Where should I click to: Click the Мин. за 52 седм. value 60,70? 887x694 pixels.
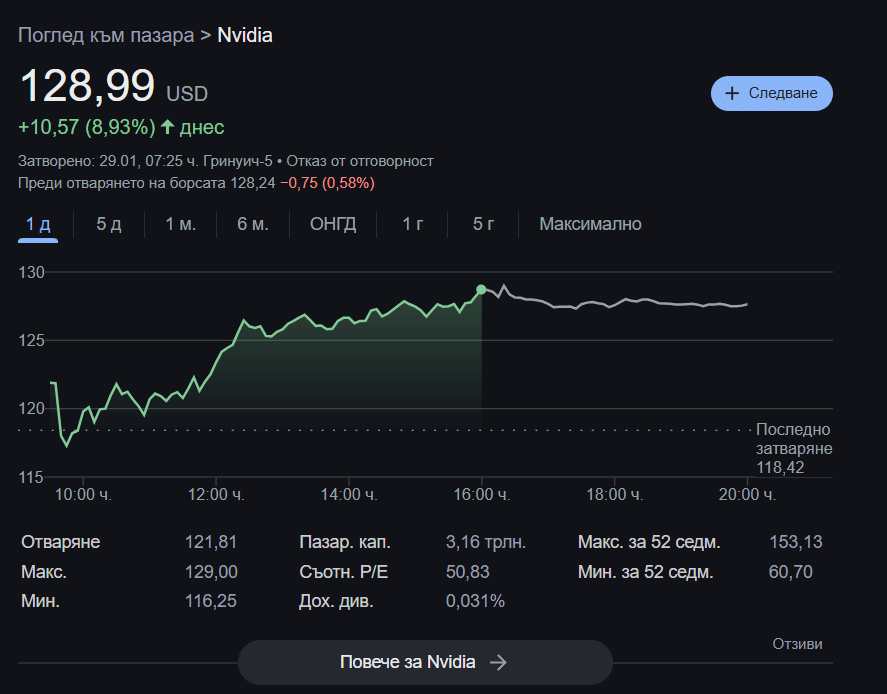click(790, 572)
